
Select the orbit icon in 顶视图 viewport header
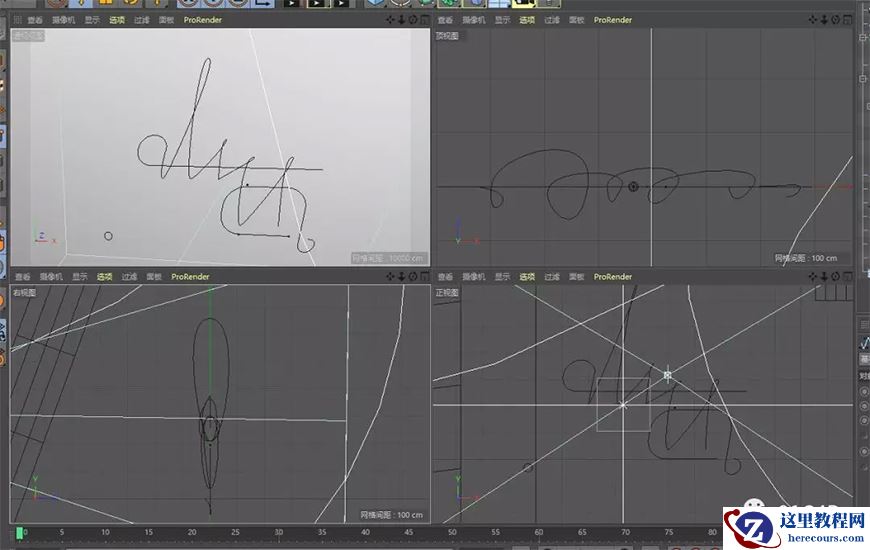[x=836, y=19]
